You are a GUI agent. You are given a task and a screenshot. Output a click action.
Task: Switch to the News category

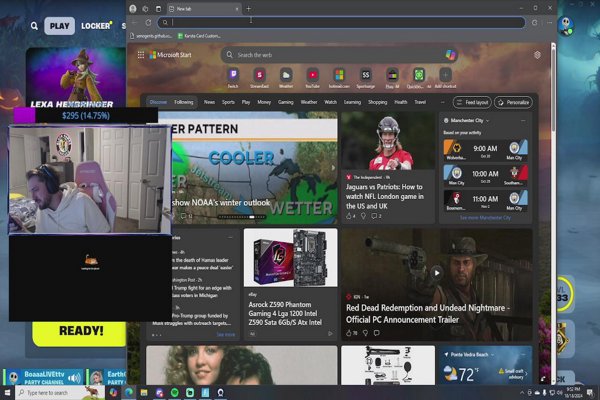tap(209, 102)
